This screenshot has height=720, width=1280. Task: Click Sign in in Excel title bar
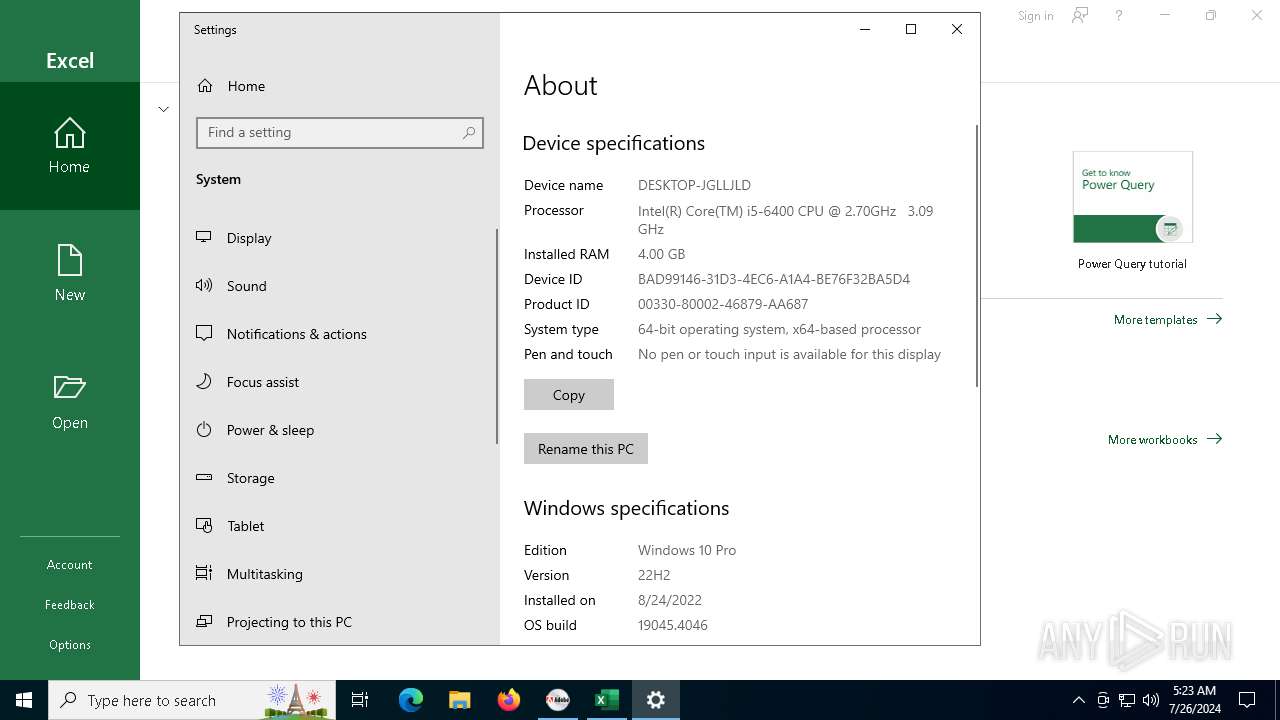[1035, 16]
